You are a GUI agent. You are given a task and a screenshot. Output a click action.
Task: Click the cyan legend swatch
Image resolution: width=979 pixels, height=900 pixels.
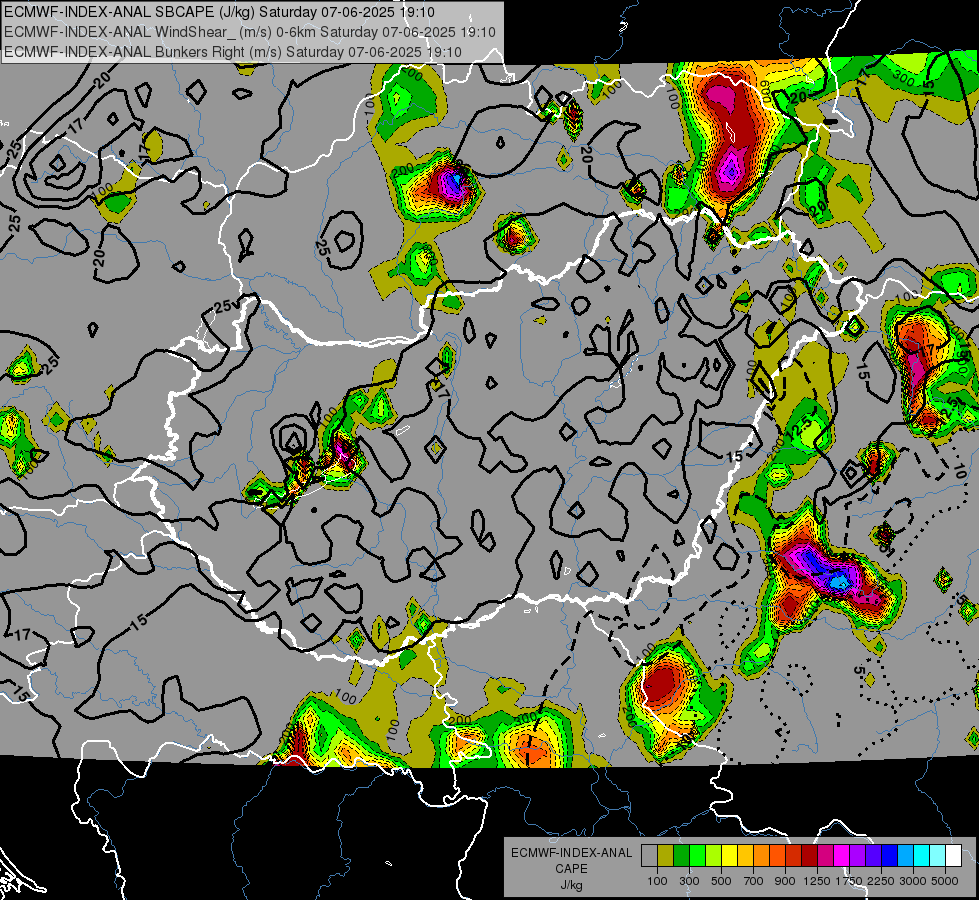click(921, 856)
